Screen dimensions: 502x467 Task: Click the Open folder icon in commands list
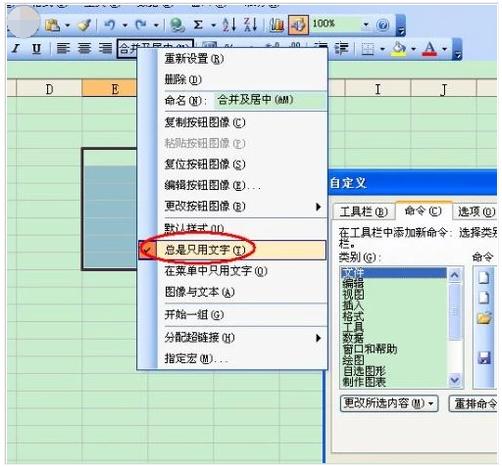(484, 318)
